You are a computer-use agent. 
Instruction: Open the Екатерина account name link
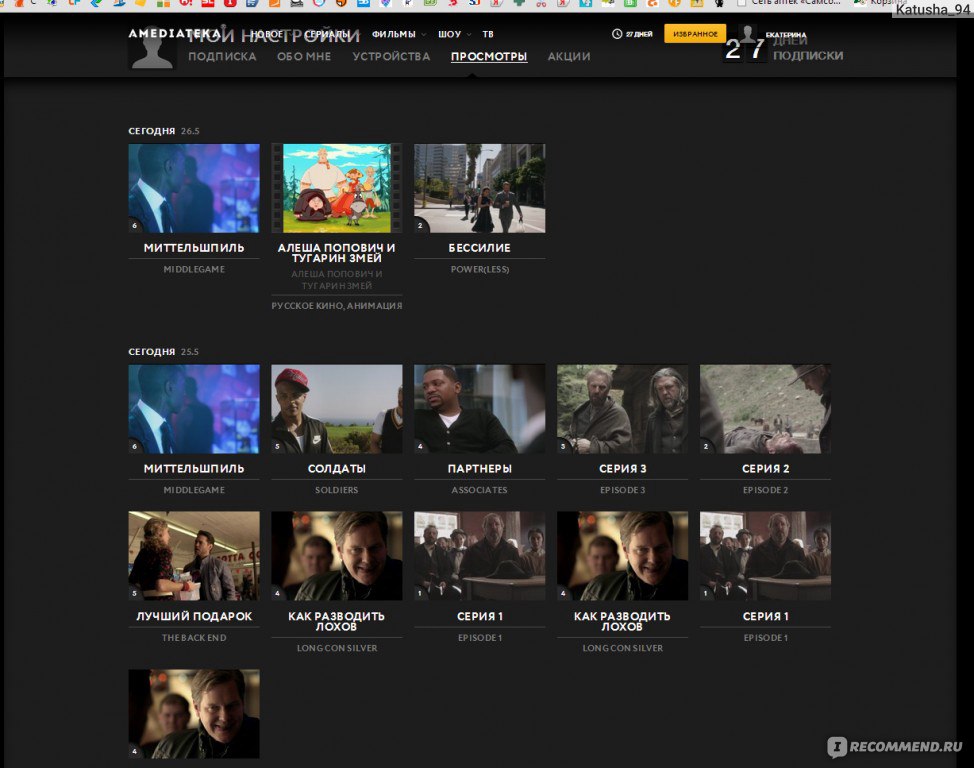coord(786,35)
